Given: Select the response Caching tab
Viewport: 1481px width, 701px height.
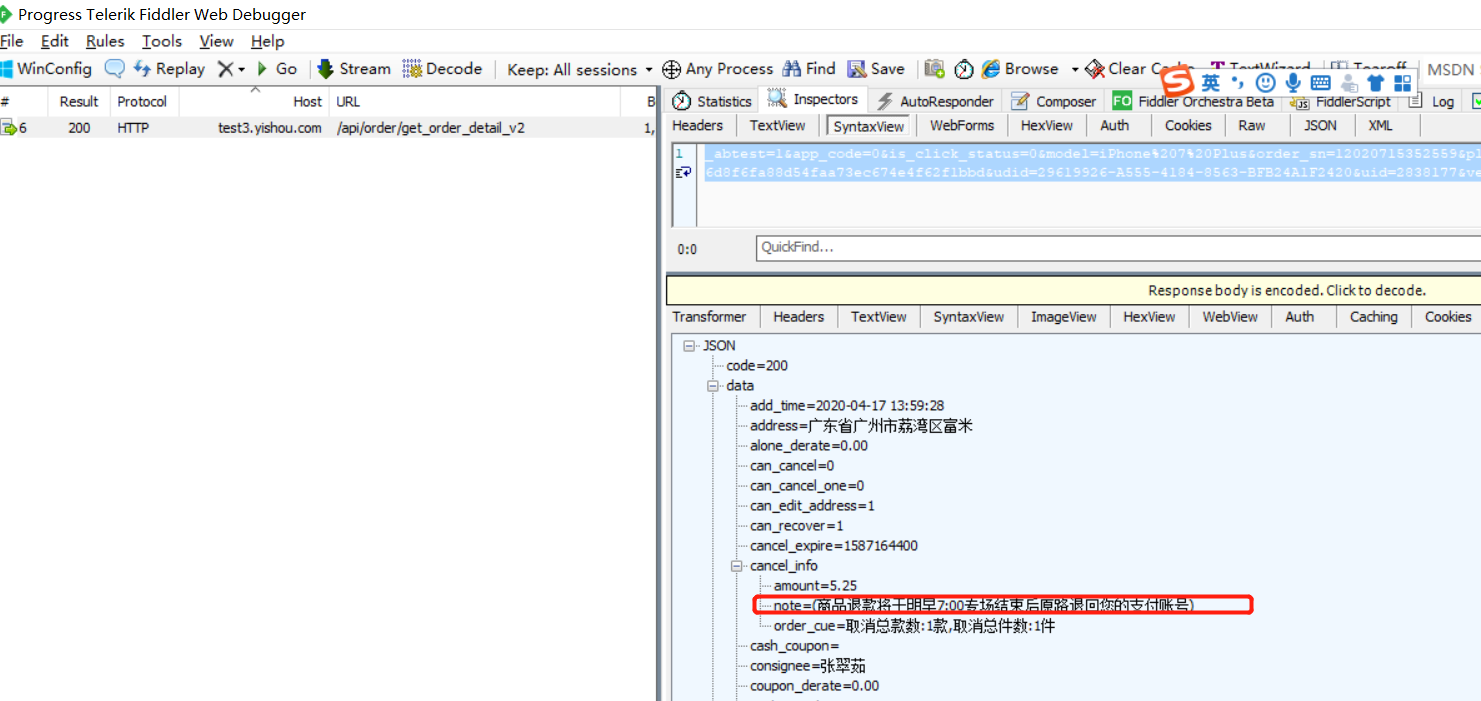Looking at the screenshot, I should coord(1373,317).
